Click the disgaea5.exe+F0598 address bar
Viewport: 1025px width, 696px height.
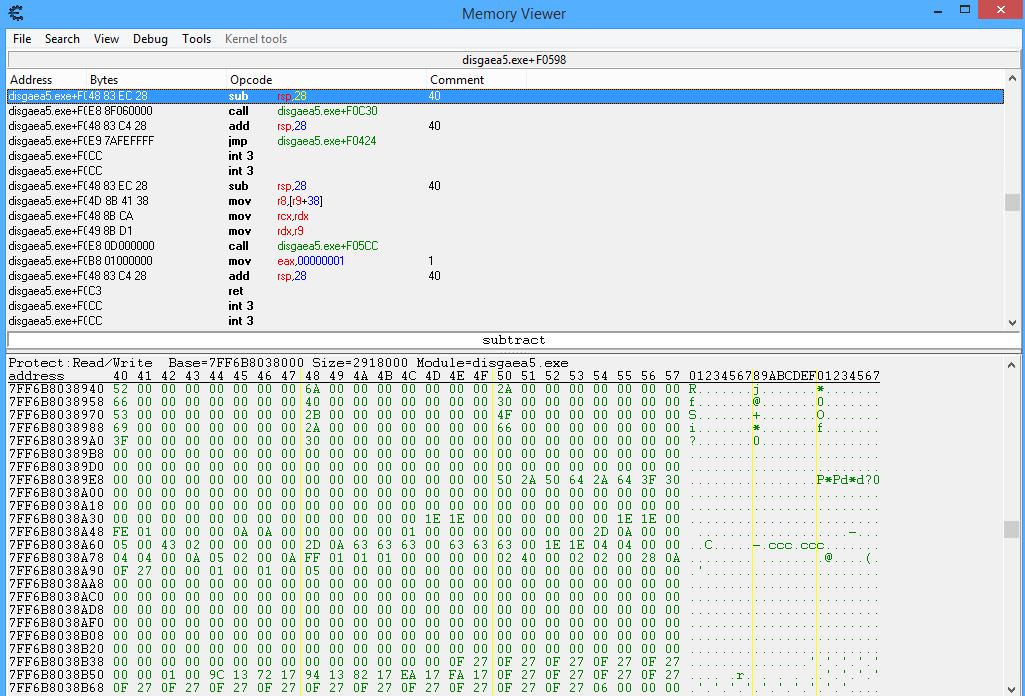pos(513,60)
